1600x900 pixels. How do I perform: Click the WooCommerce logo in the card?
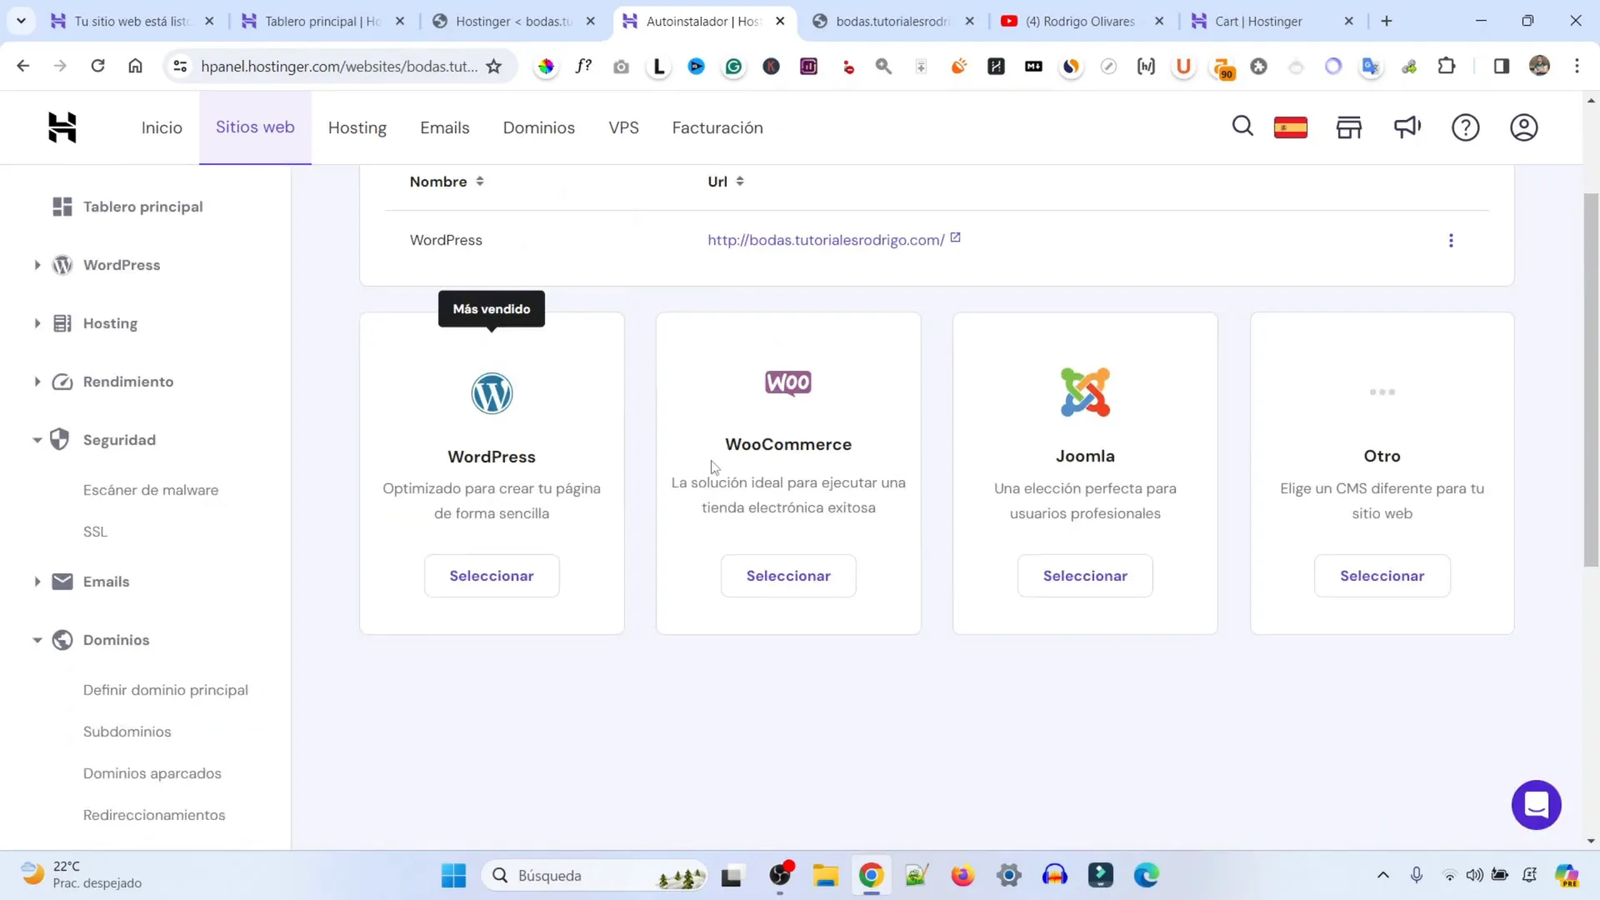(x=788, y=383)
